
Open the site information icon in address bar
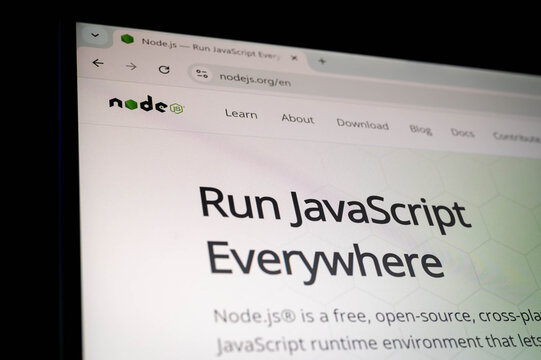click(x=202, y=74)
